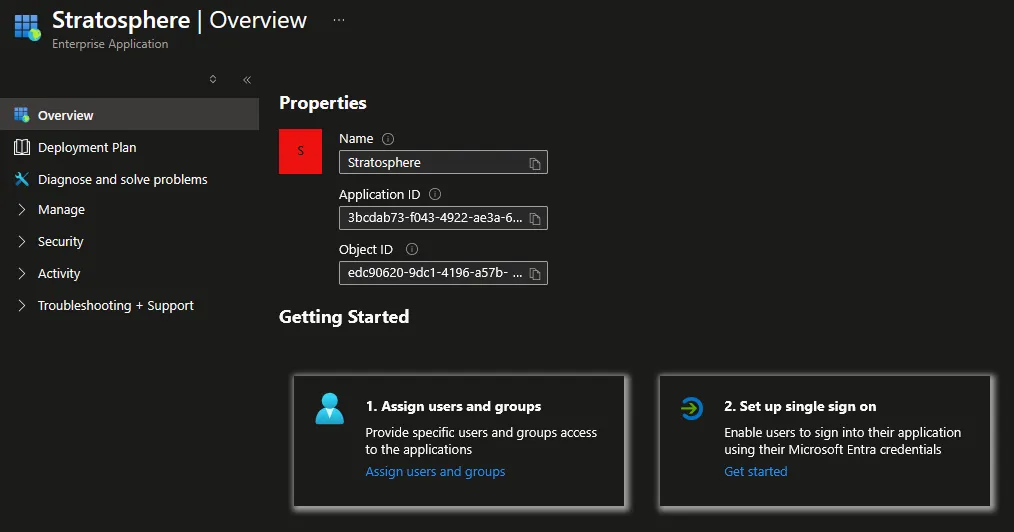Click the Deployment Plan book icon
This screenshot has height=532, width=1014.
pyautogui.click(x=22, y=147)
